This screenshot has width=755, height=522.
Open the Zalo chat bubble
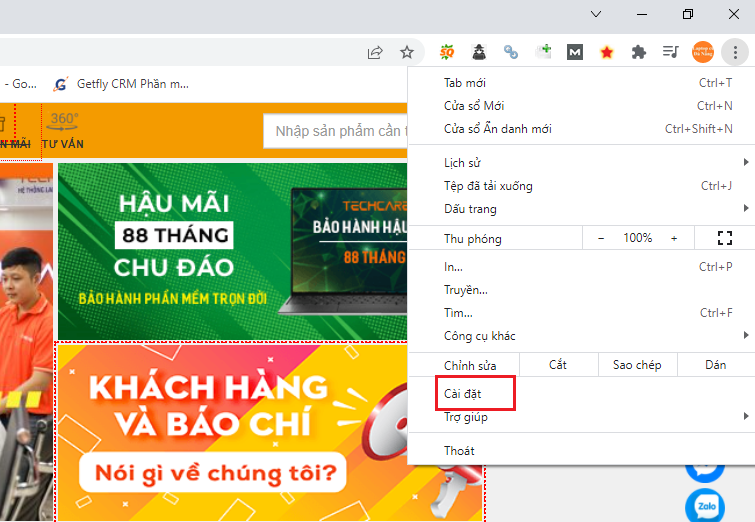click(x=705, y=505)
